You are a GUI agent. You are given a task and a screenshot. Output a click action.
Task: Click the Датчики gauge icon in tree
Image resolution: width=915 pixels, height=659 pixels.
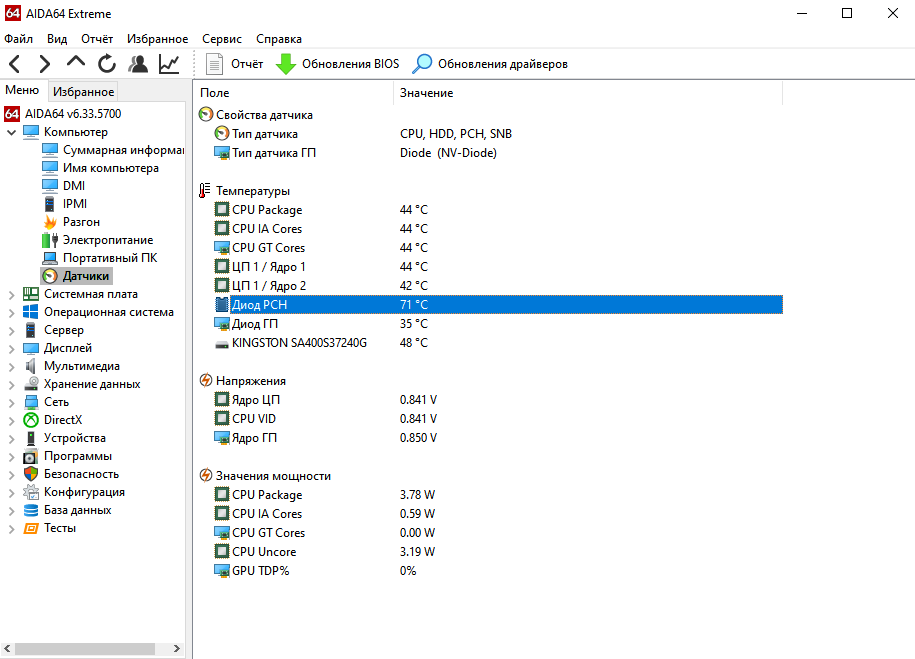click(x=50, y=276)
